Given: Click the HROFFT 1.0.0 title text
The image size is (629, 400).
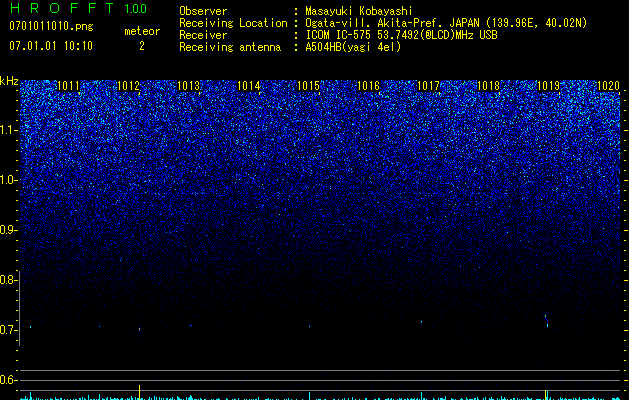Looking at the screenshot, I should point(79,8).
